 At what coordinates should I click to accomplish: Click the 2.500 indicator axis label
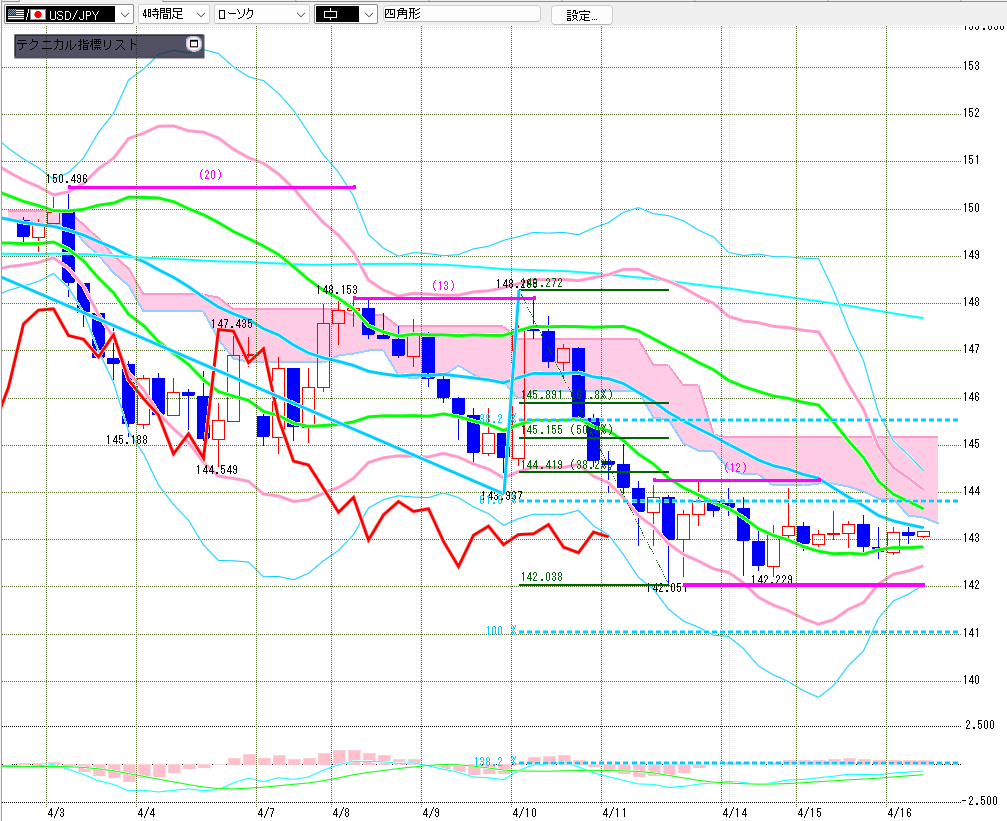pyautogui.click(x=980, y=725)
